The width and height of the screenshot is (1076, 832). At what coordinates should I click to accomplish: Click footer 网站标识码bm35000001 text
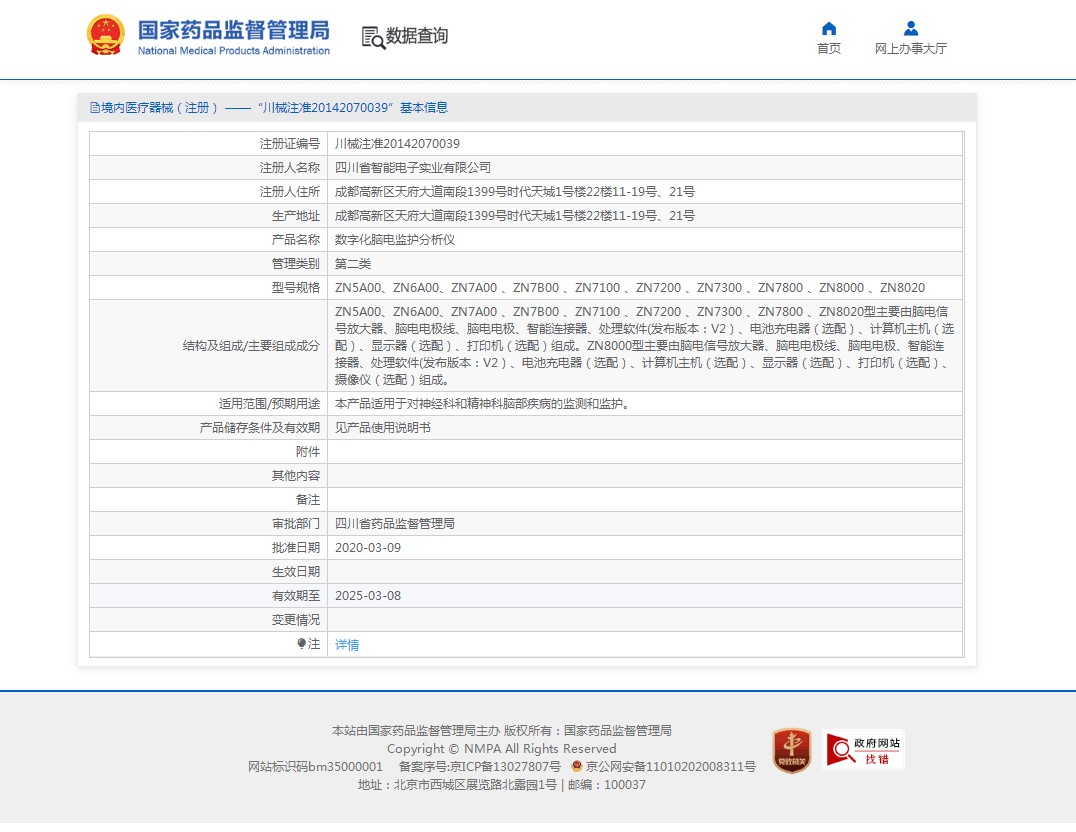(x=315, y=766)
